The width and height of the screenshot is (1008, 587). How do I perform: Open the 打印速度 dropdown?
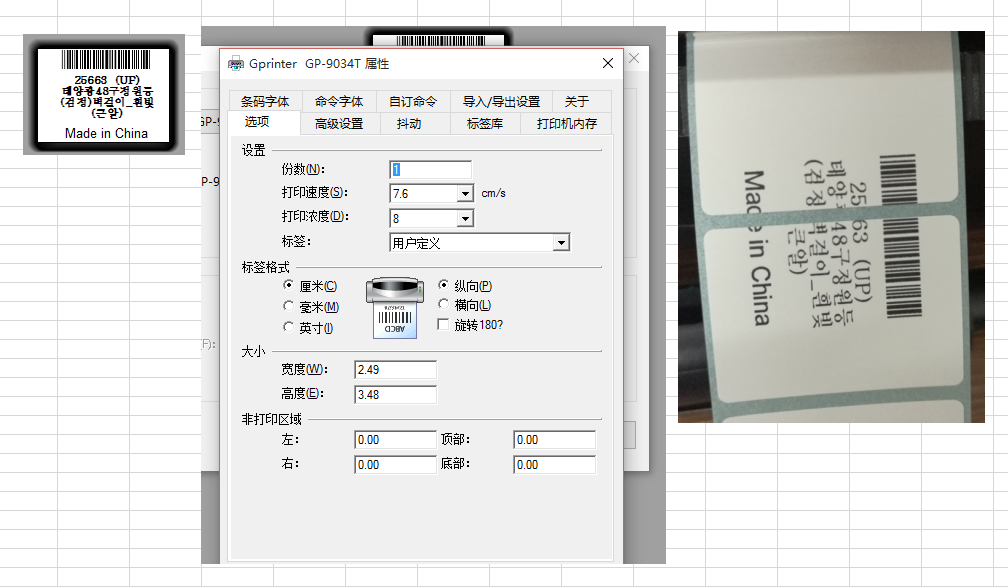(x=465, y=193)
